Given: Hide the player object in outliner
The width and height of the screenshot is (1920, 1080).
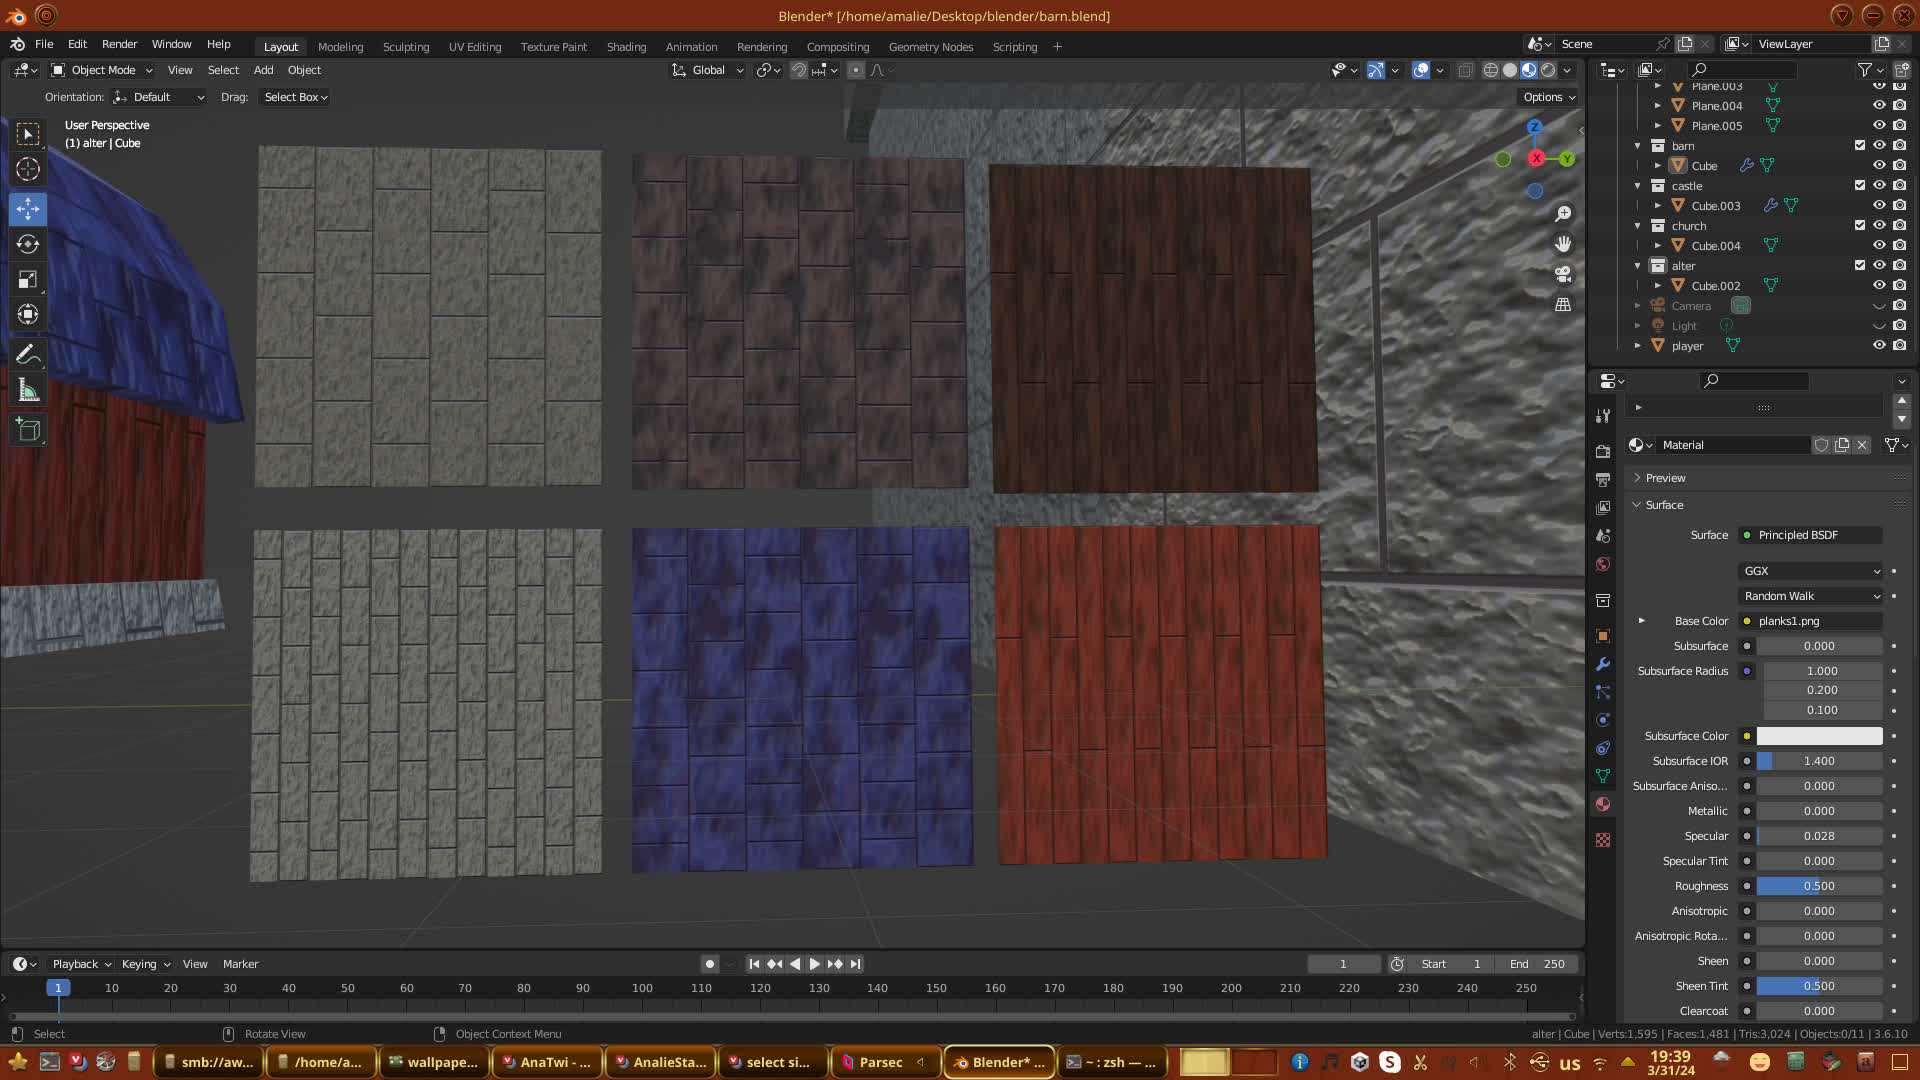Looking at the screenshot, I should pos(1879,345).
